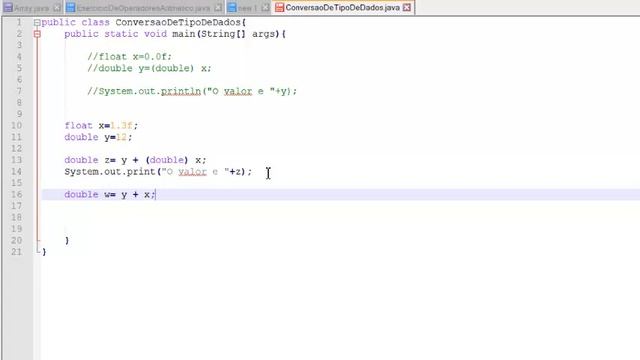The height and width of the screenshot is (360, 640).
Task: Click the class name ConversaoDeTipoDeDados on line 1
Action: pos(178,22)
